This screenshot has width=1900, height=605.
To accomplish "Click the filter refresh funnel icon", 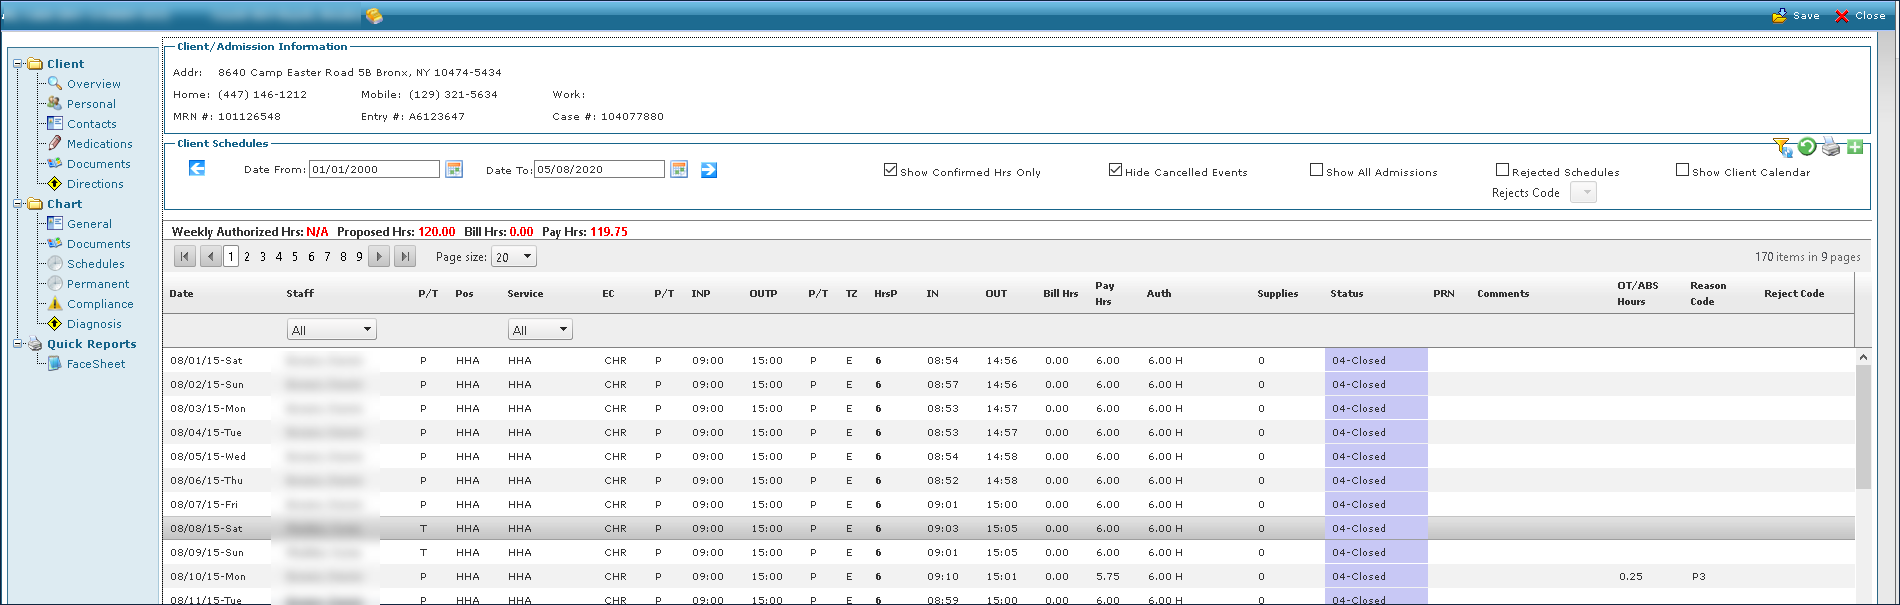I will point(1782,148).
